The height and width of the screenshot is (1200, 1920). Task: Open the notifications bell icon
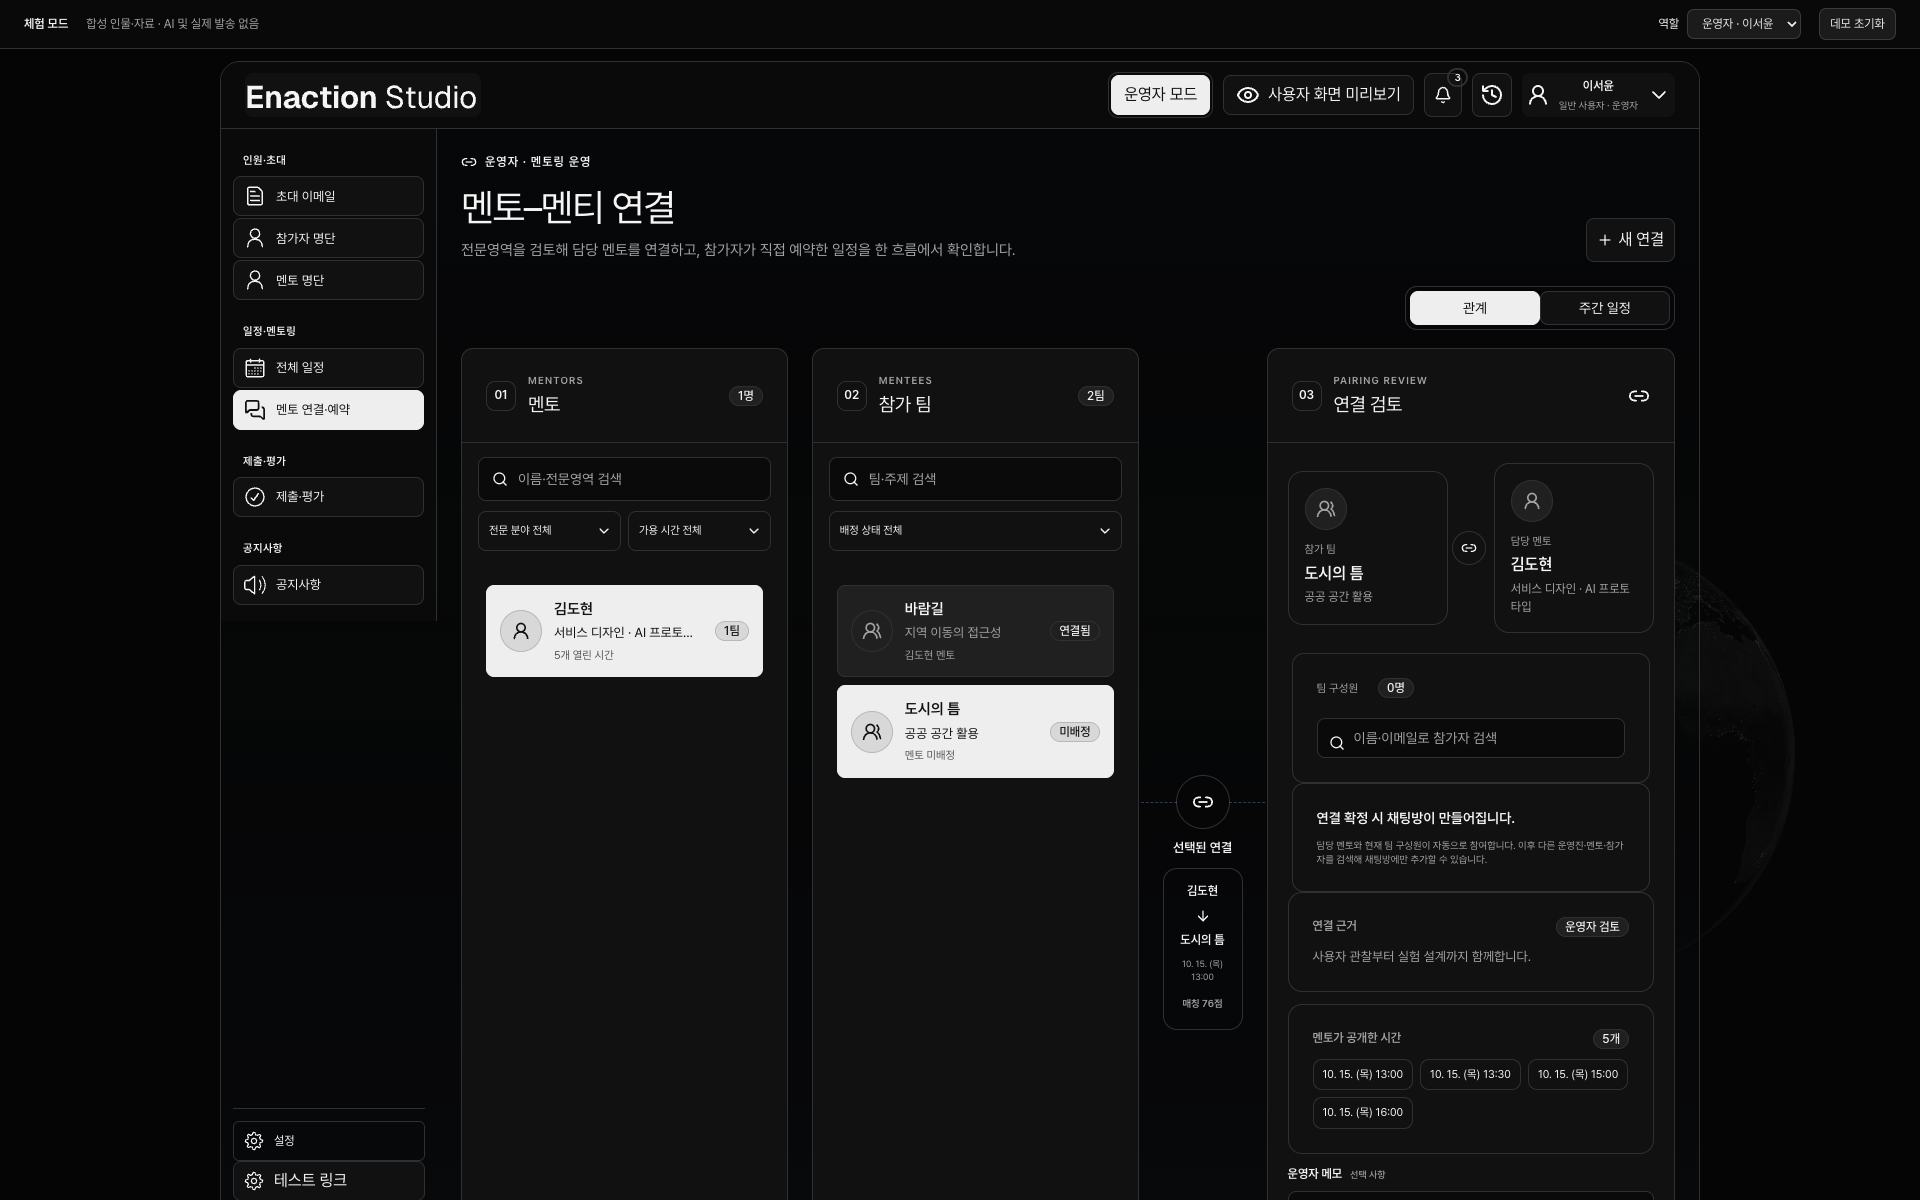(x=1442, y=95)
